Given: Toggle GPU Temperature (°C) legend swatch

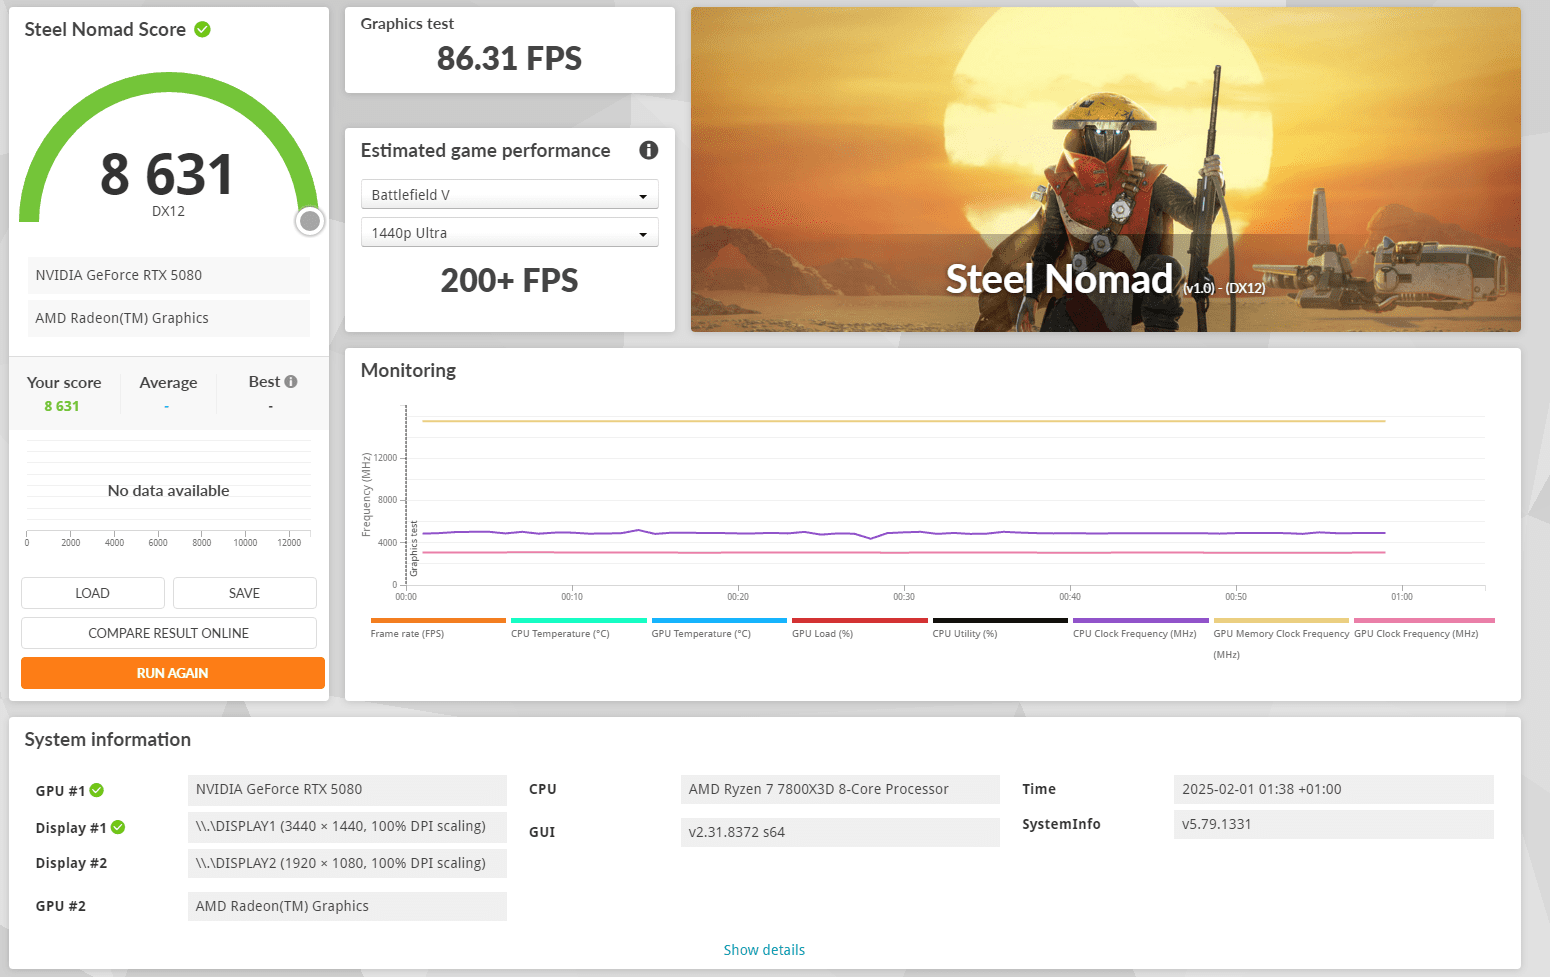Looking at the screenshot, I should pyautogui.click(x=719, y=621).
